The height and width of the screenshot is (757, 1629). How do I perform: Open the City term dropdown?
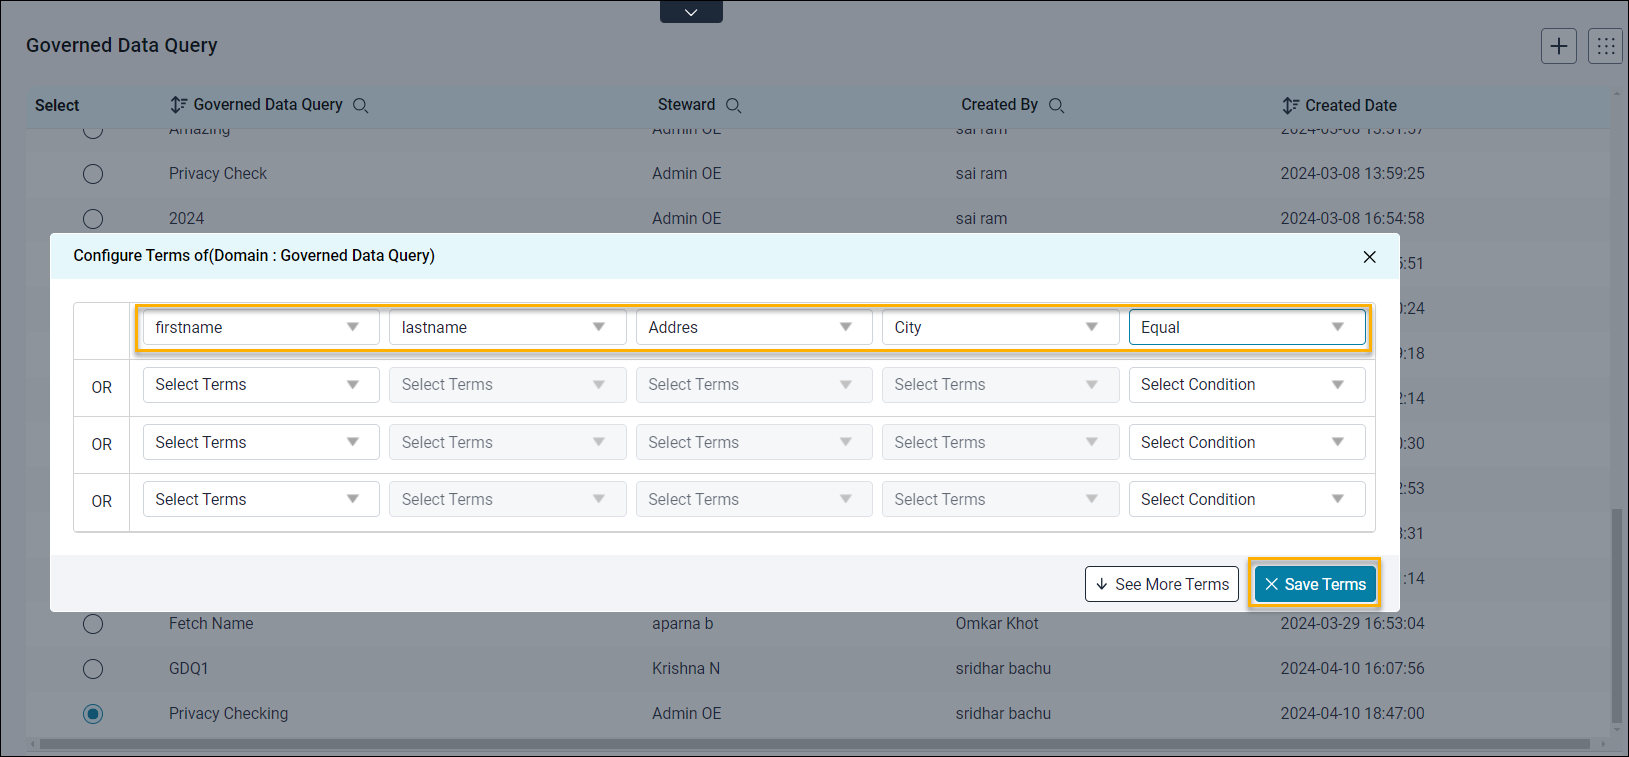pos(1000,327)
